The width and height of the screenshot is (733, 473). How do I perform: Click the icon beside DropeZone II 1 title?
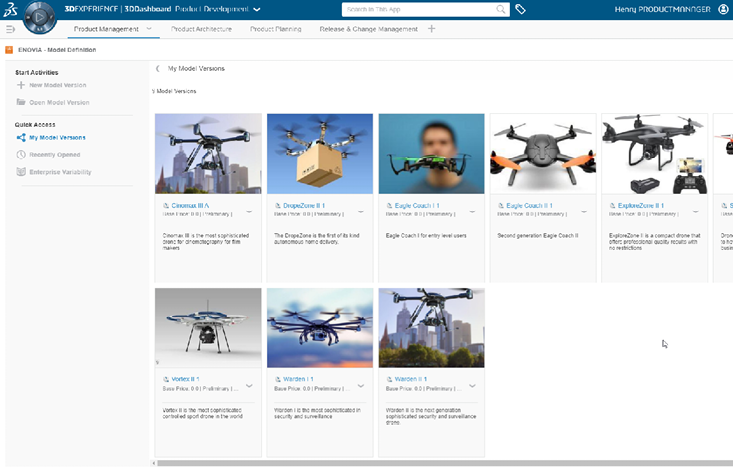click(x=278, y=206)
